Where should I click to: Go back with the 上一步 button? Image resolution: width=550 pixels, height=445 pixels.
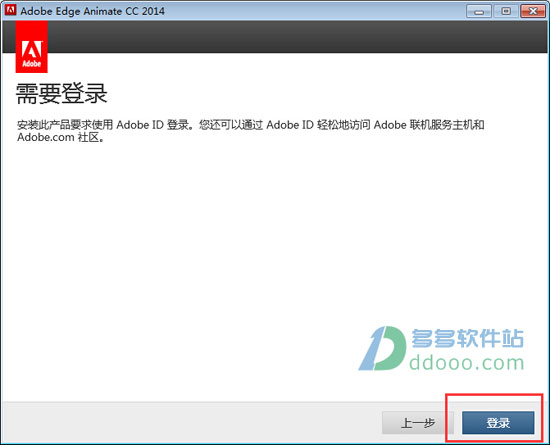click(x=417, y=423)
